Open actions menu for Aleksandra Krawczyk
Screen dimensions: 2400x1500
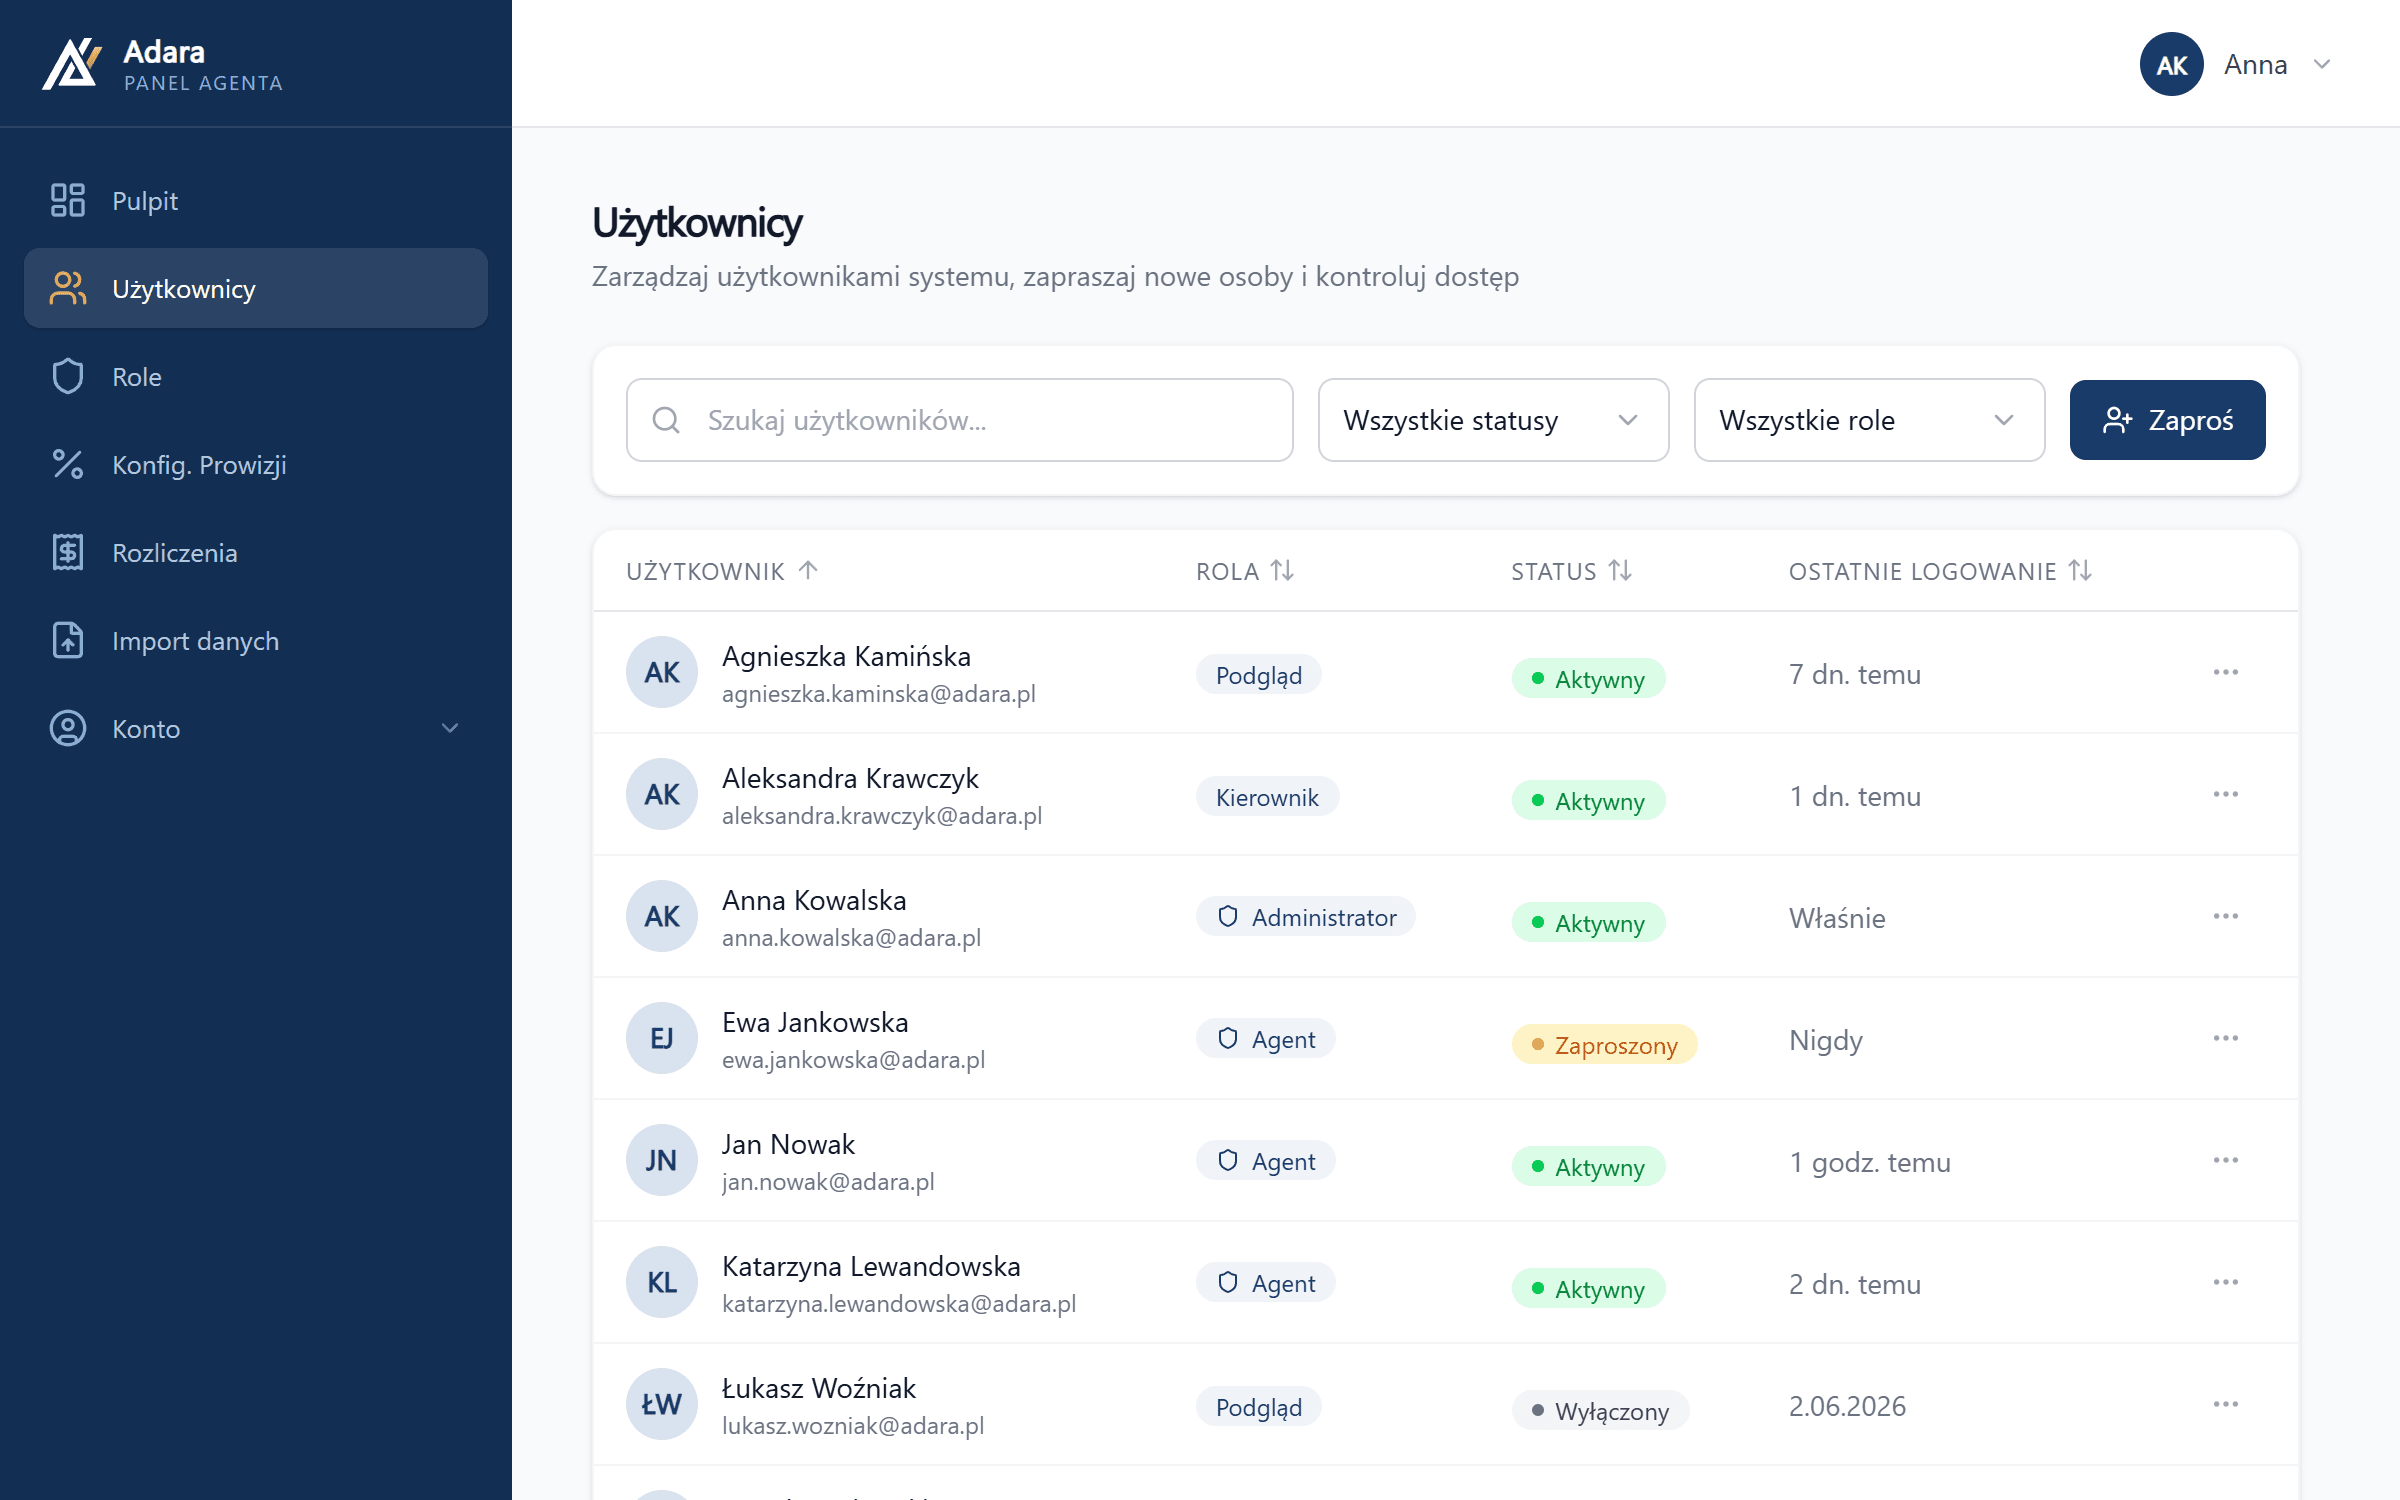(2226, 794)
